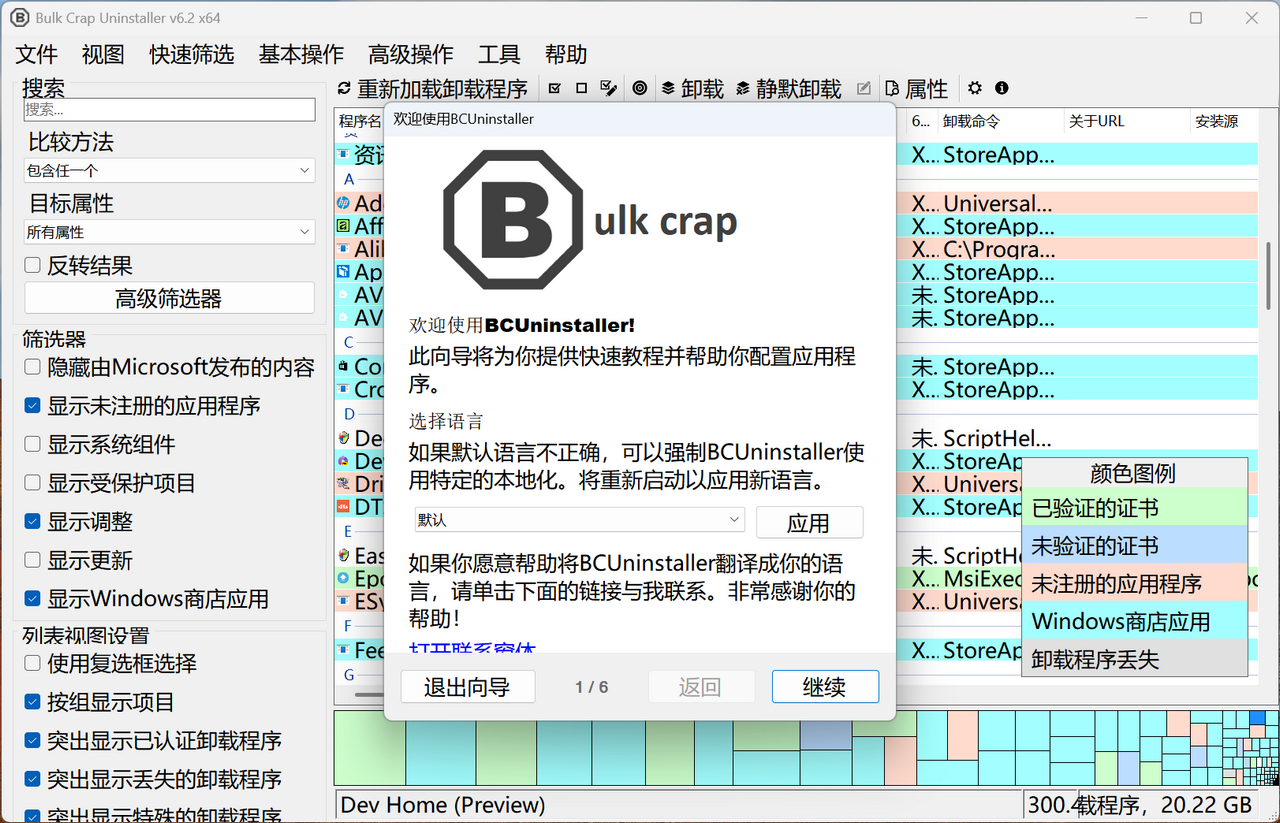Enable 使用复选框选择
This screenshot has width=1280, height=823.
[x=33, y=663]
